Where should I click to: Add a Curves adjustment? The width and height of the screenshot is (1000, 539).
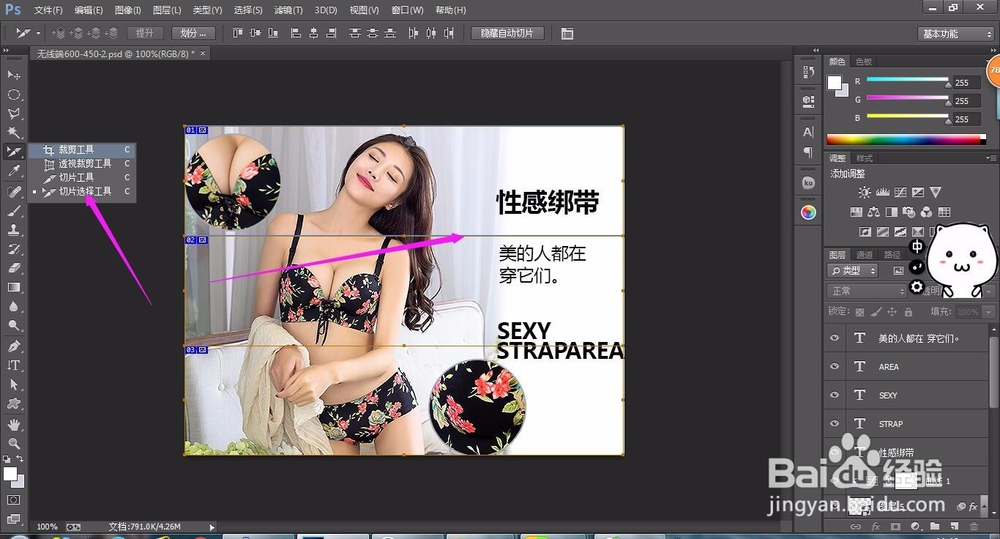[900, 192]
